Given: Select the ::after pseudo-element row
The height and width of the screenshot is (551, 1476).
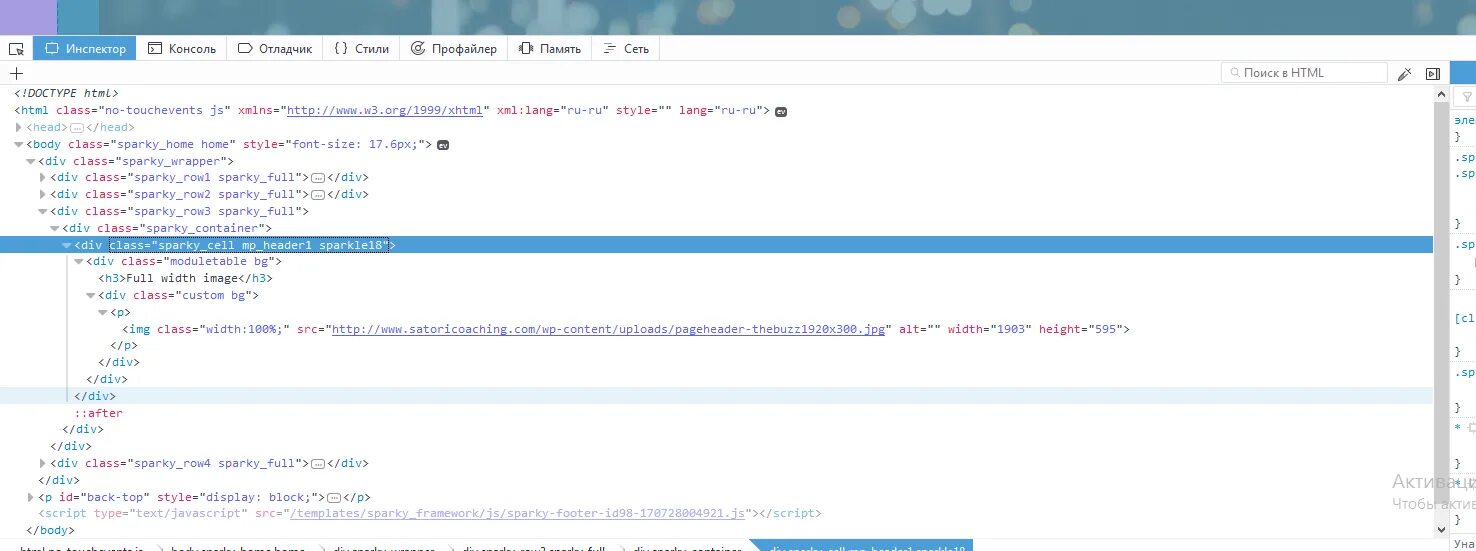Looking at the screenshot, I should pos(716,413).
